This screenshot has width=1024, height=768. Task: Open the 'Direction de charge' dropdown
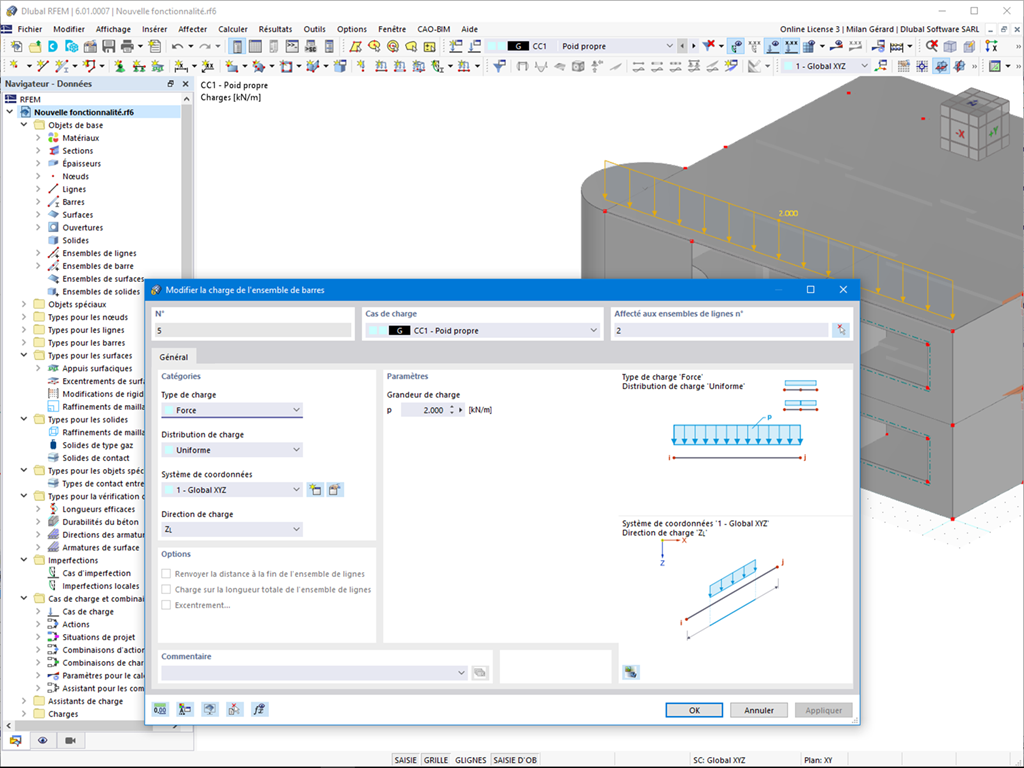coord(232,530)
